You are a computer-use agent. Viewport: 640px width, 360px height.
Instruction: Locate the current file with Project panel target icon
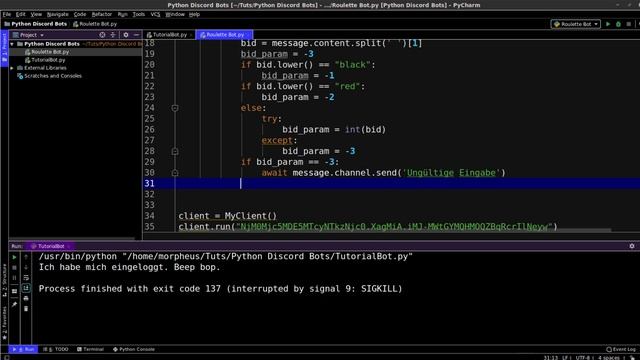pos(102,35)
